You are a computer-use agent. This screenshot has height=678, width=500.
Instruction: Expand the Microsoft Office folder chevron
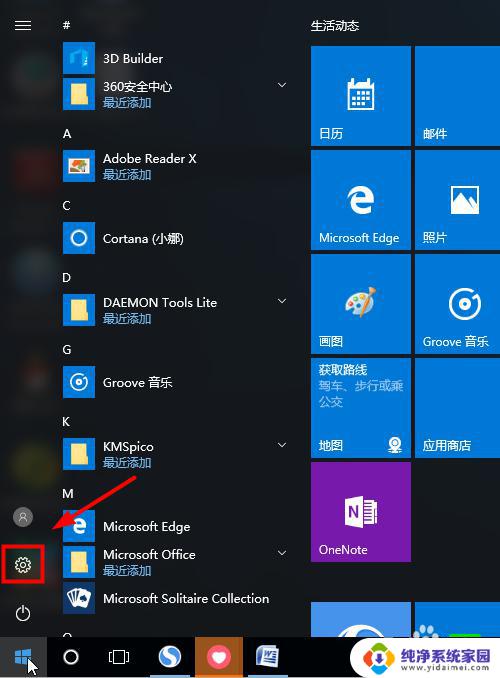coord(282,553)
